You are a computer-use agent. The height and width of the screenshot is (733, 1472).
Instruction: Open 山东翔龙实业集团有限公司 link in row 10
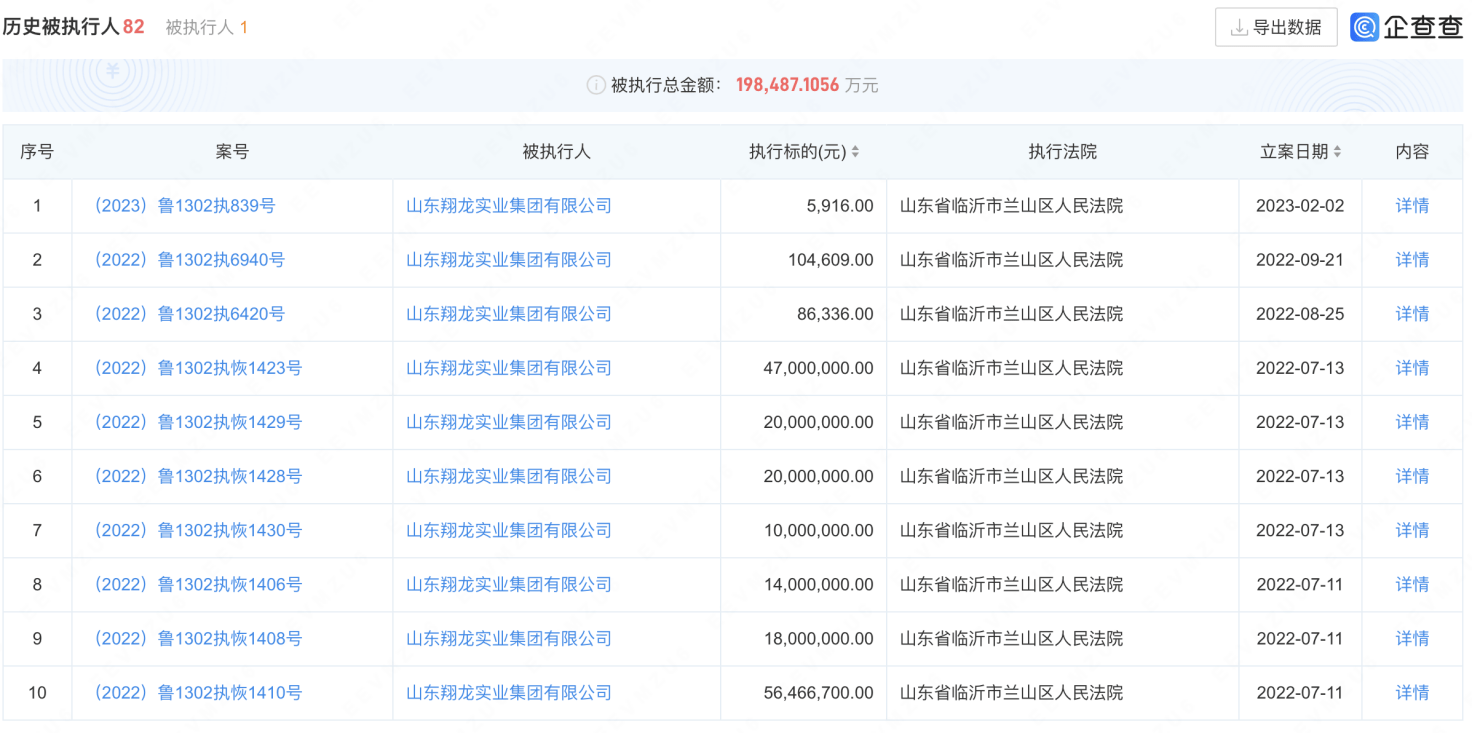point(509,692)
